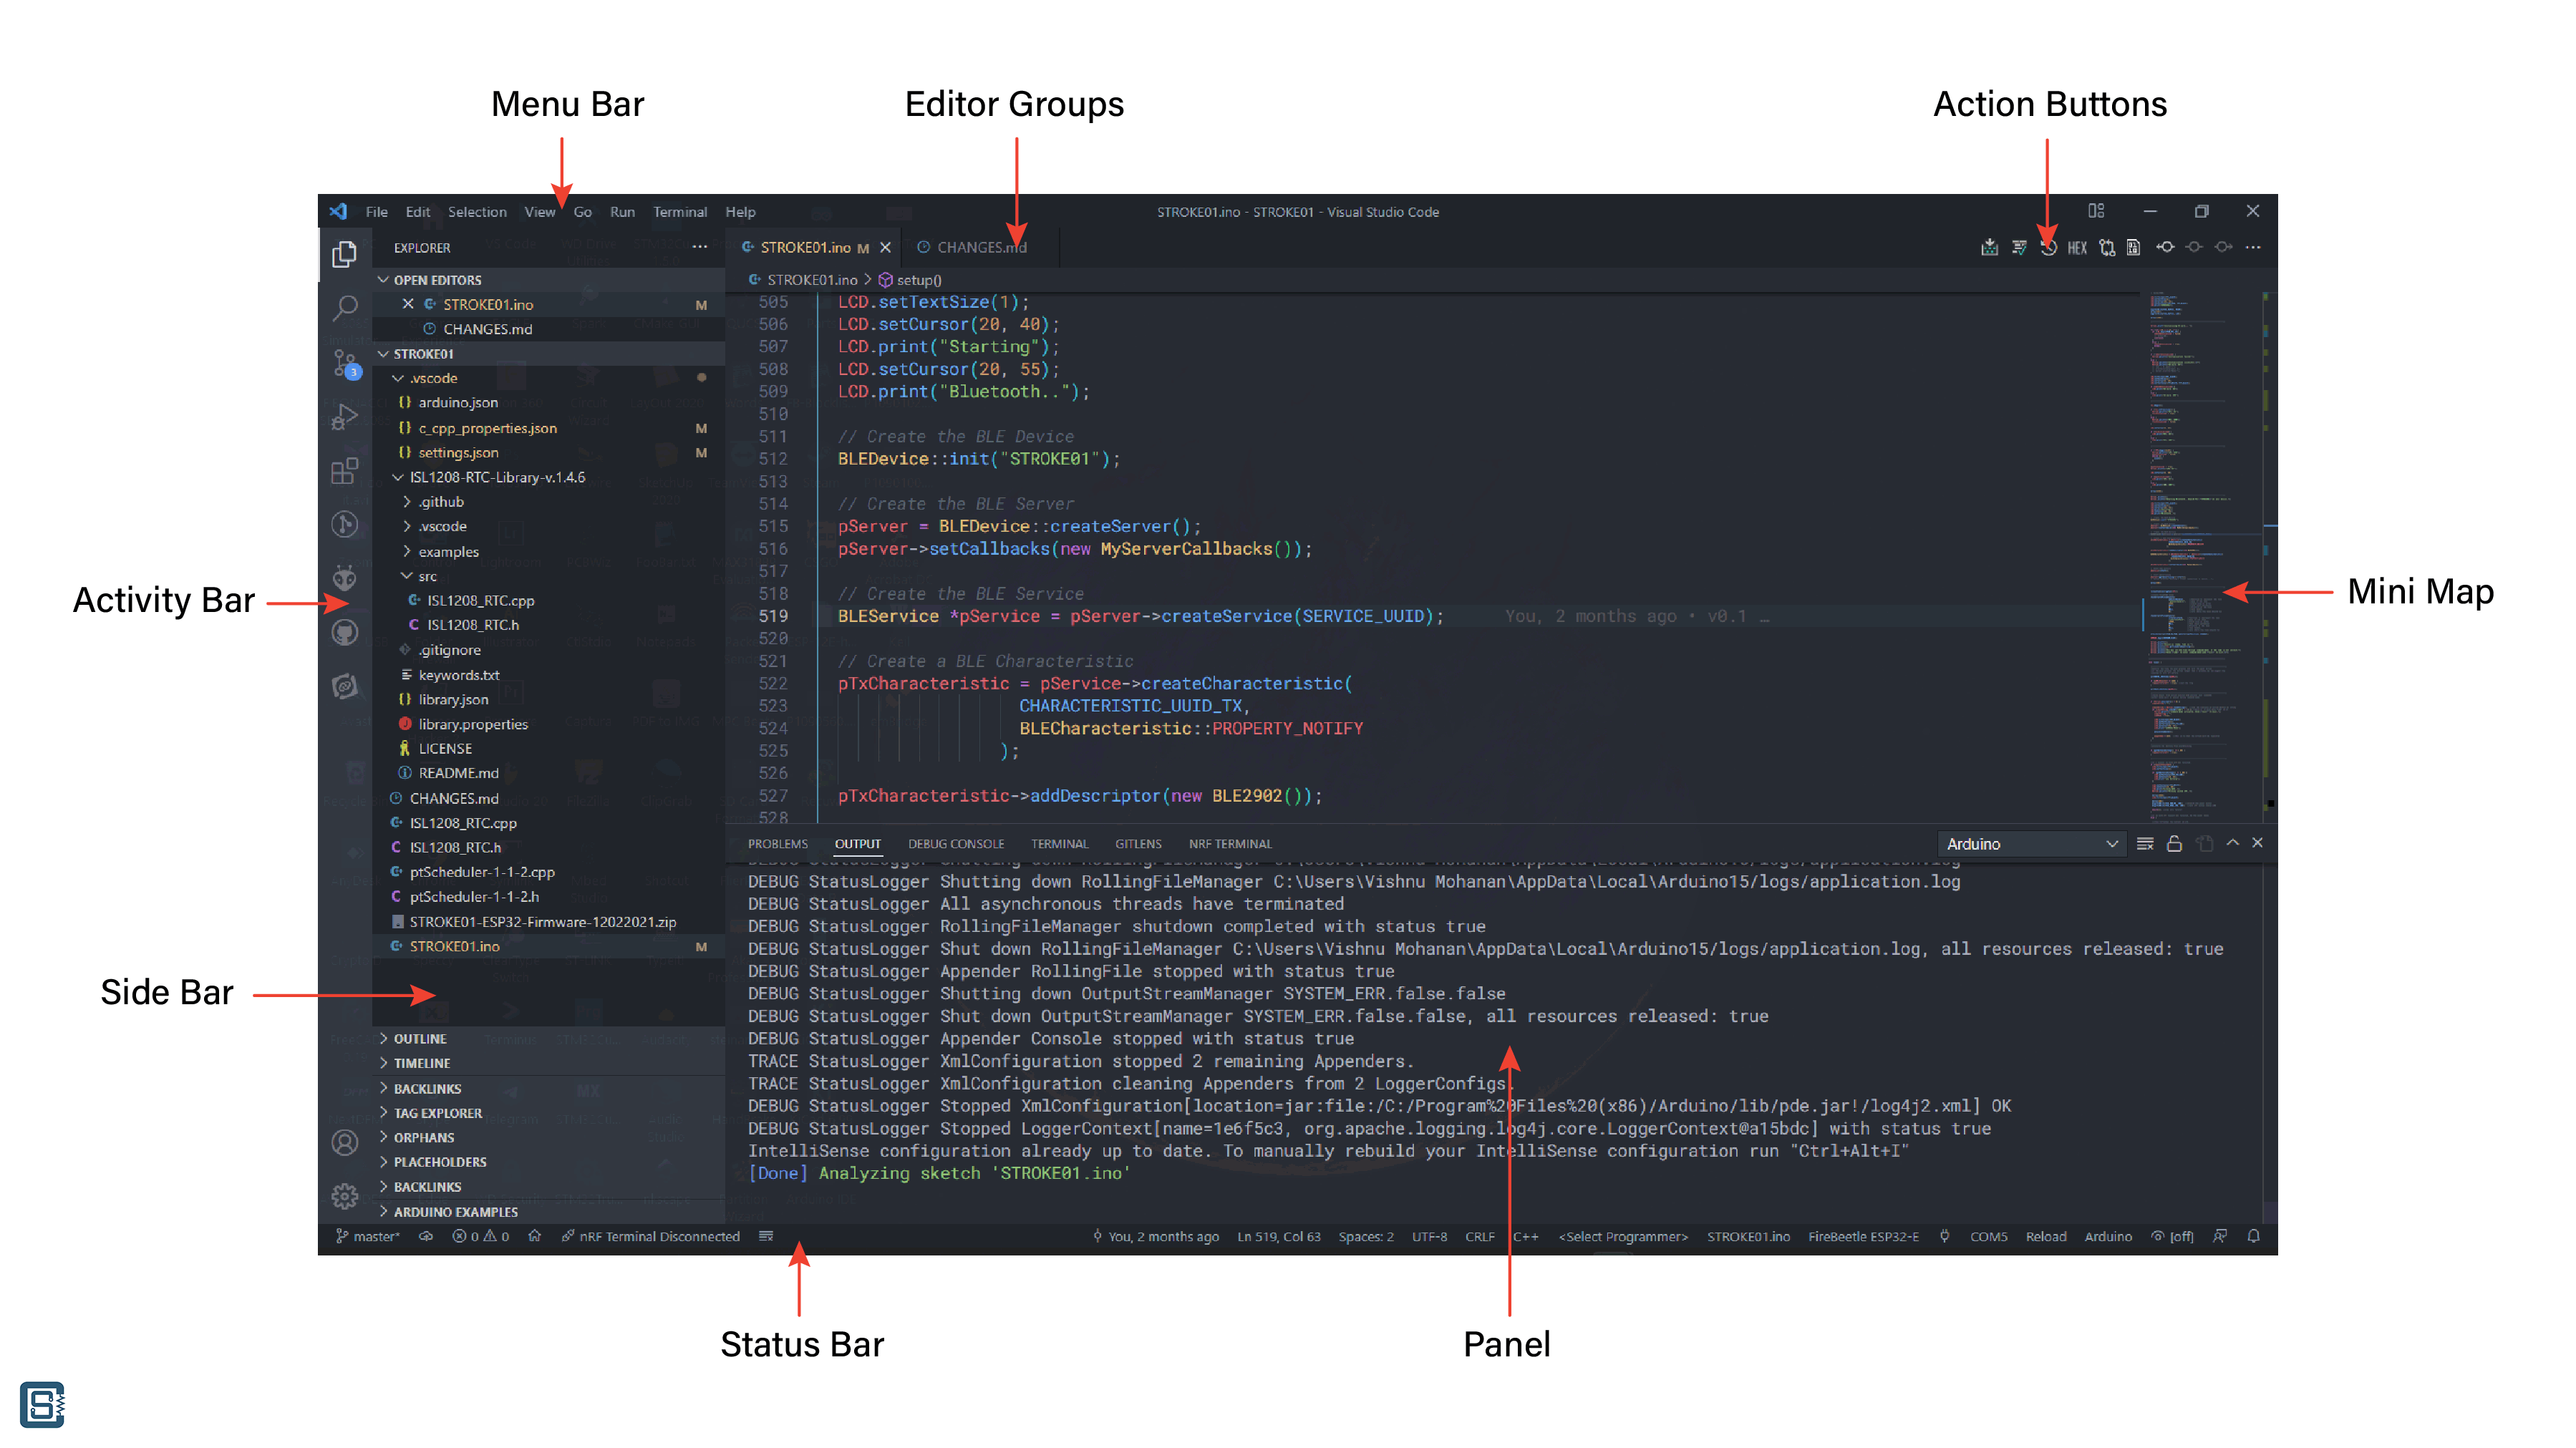Open the File menu
Viewport: 2576px width, 1448px height.
tap(376, 212)
